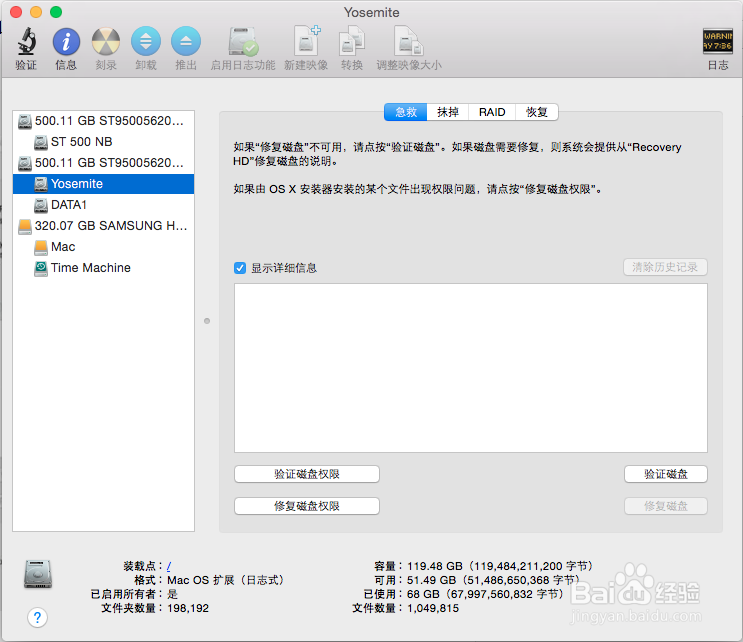
Task: Click the New Image toolbar icon
Action: click(x=306, y=41)
